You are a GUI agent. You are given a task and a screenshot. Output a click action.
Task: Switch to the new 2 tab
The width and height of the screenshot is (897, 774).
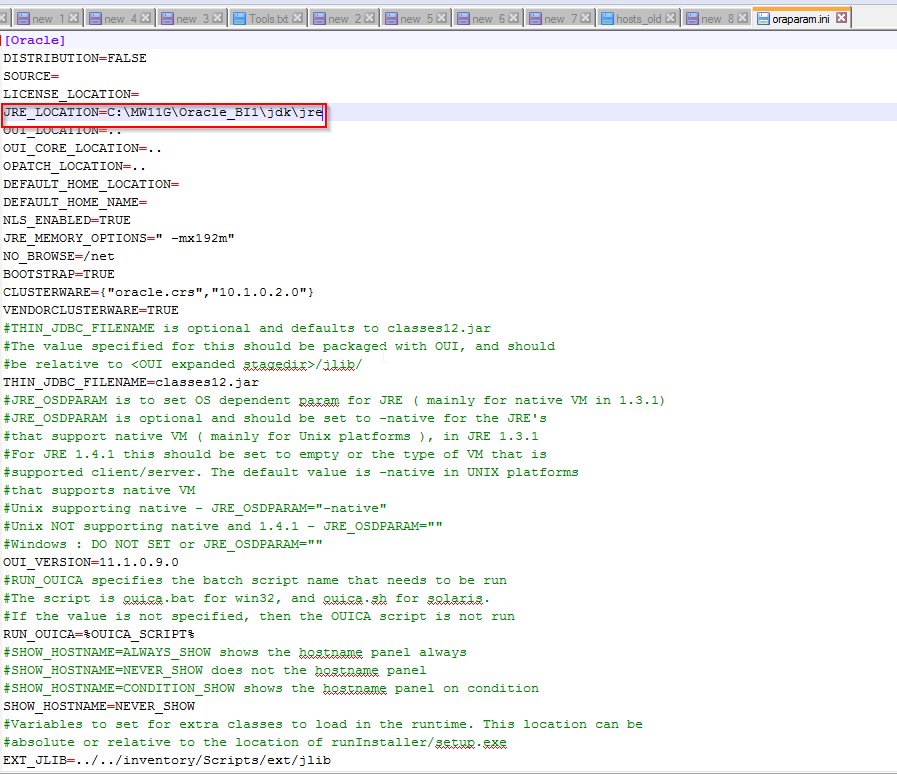pos(344,19)
